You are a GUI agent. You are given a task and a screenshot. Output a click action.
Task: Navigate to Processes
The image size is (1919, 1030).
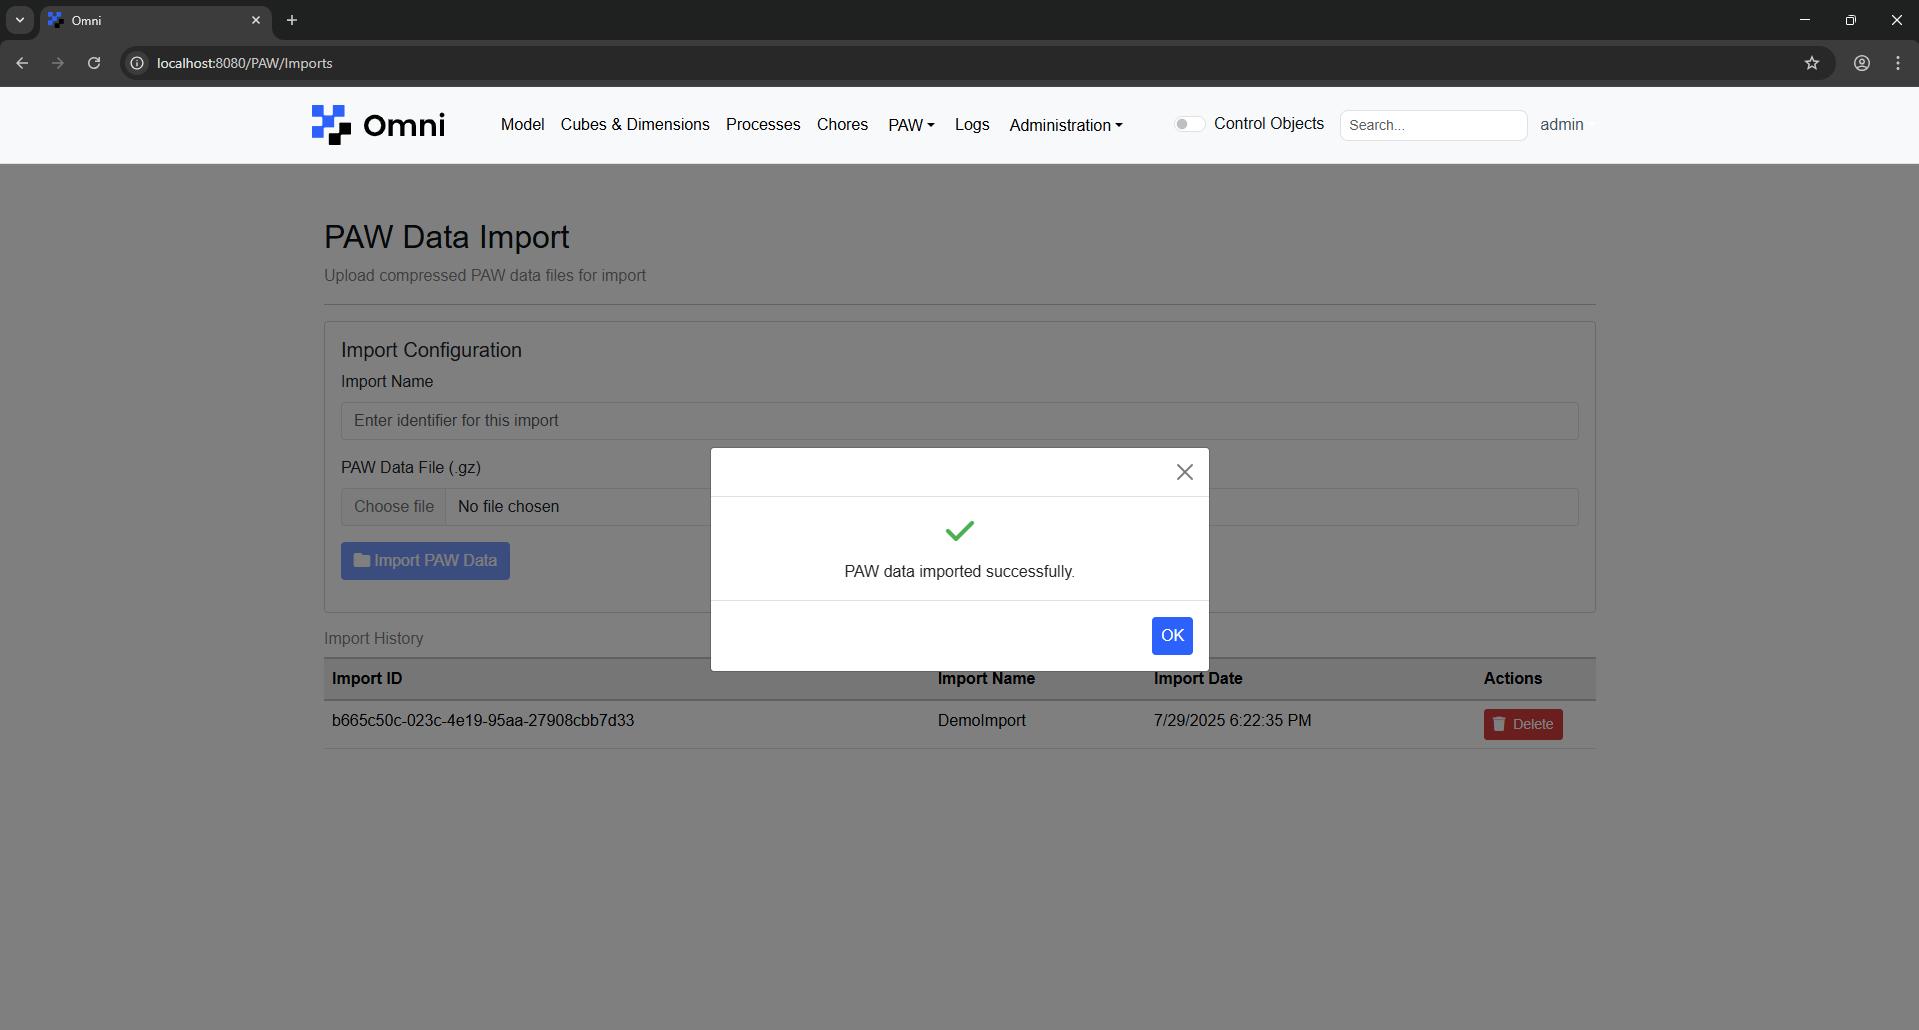763,125
